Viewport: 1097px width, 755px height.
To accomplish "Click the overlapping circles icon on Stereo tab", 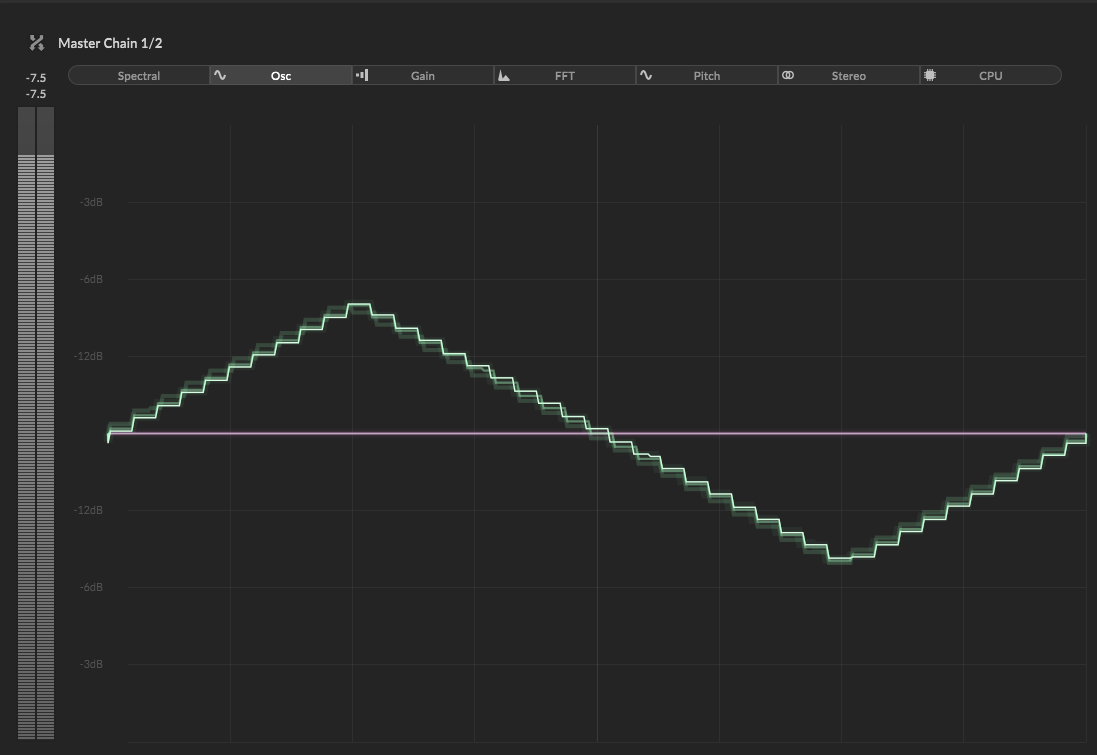I will point(788,76).
